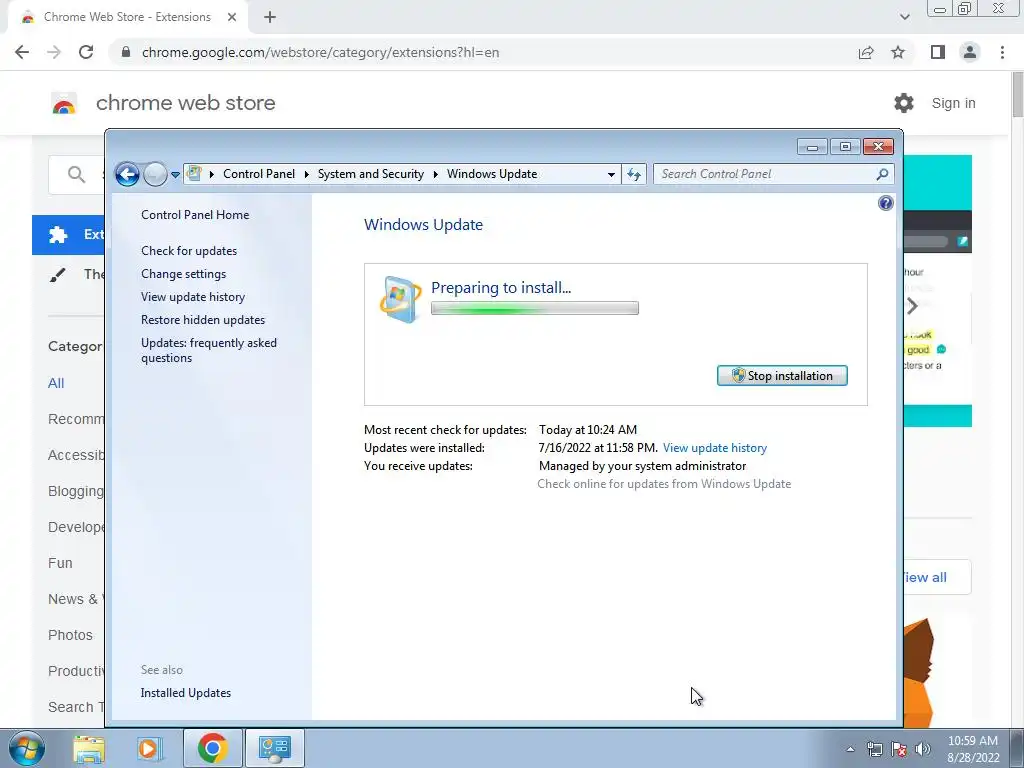Go to System and Security breadcrumb
Image resolution: width=1024 pixels, height=768 pixels.
point(370,174)
